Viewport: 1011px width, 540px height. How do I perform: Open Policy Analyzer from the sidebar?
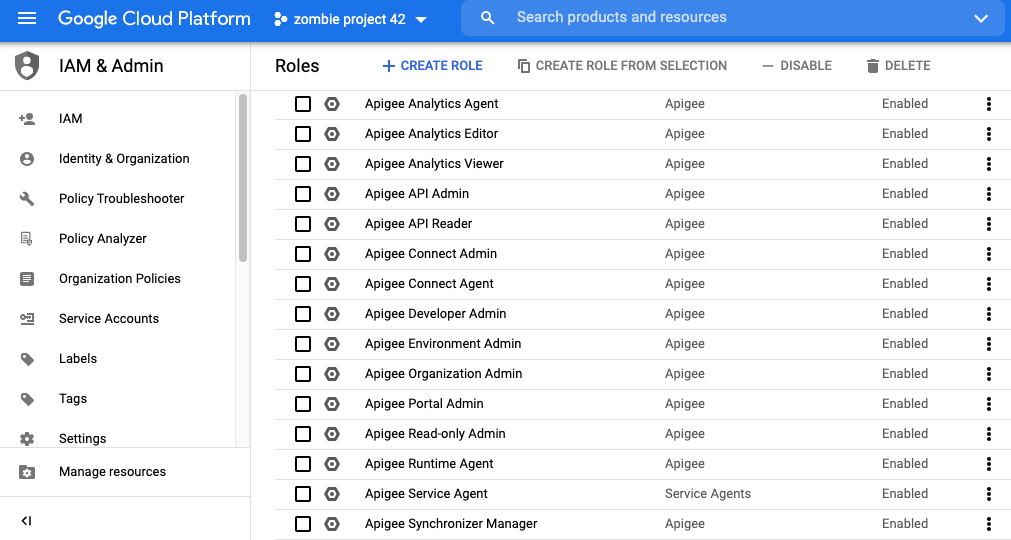pos(102,239)
